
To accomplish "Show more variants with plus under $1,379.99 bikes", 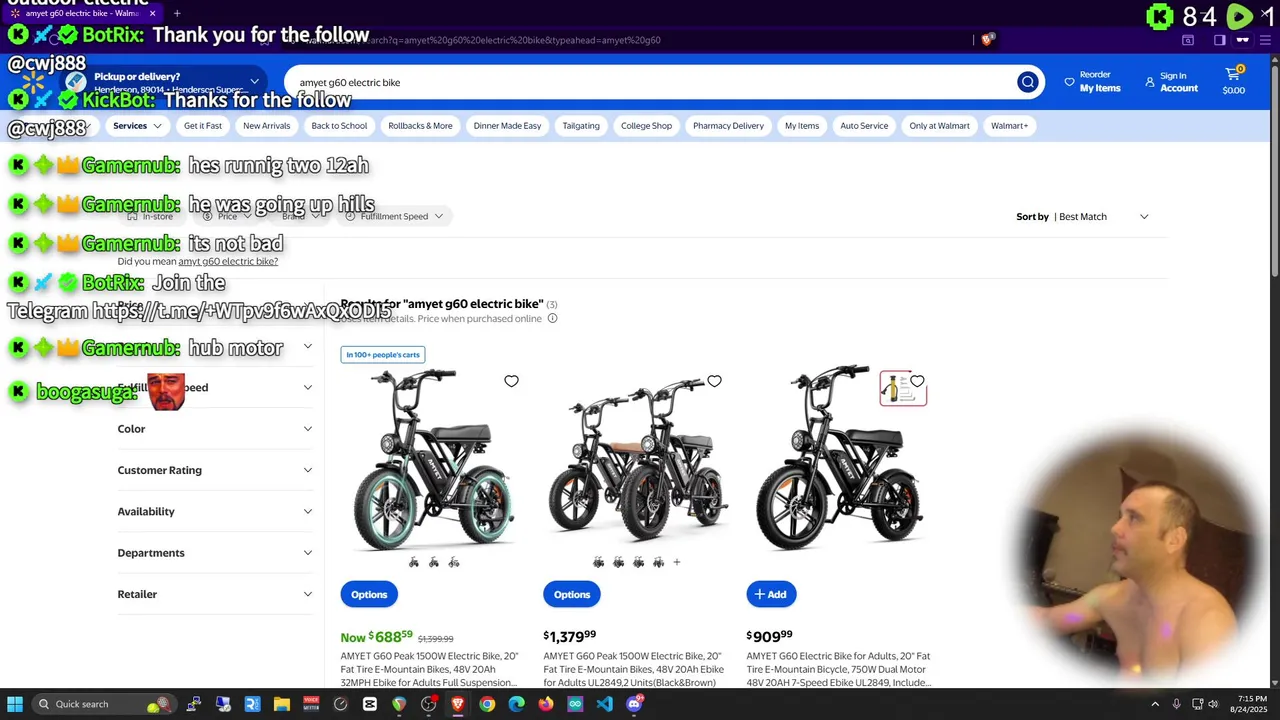I will tap(677, 563).
